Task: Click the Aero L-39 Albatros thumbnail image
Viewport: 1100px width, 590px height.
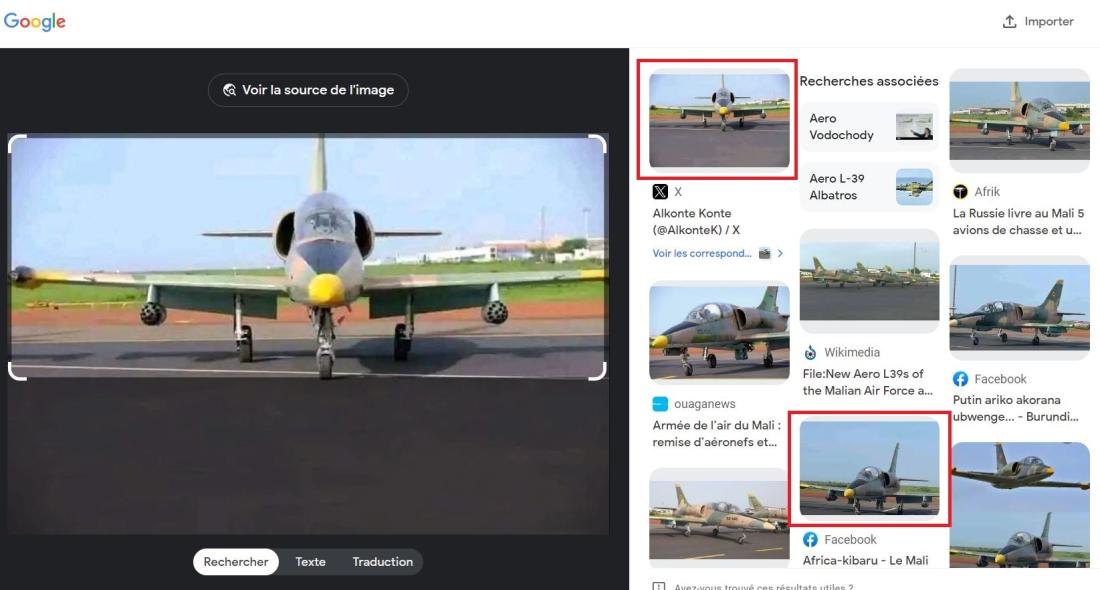Action: click(x=914, y=187)
